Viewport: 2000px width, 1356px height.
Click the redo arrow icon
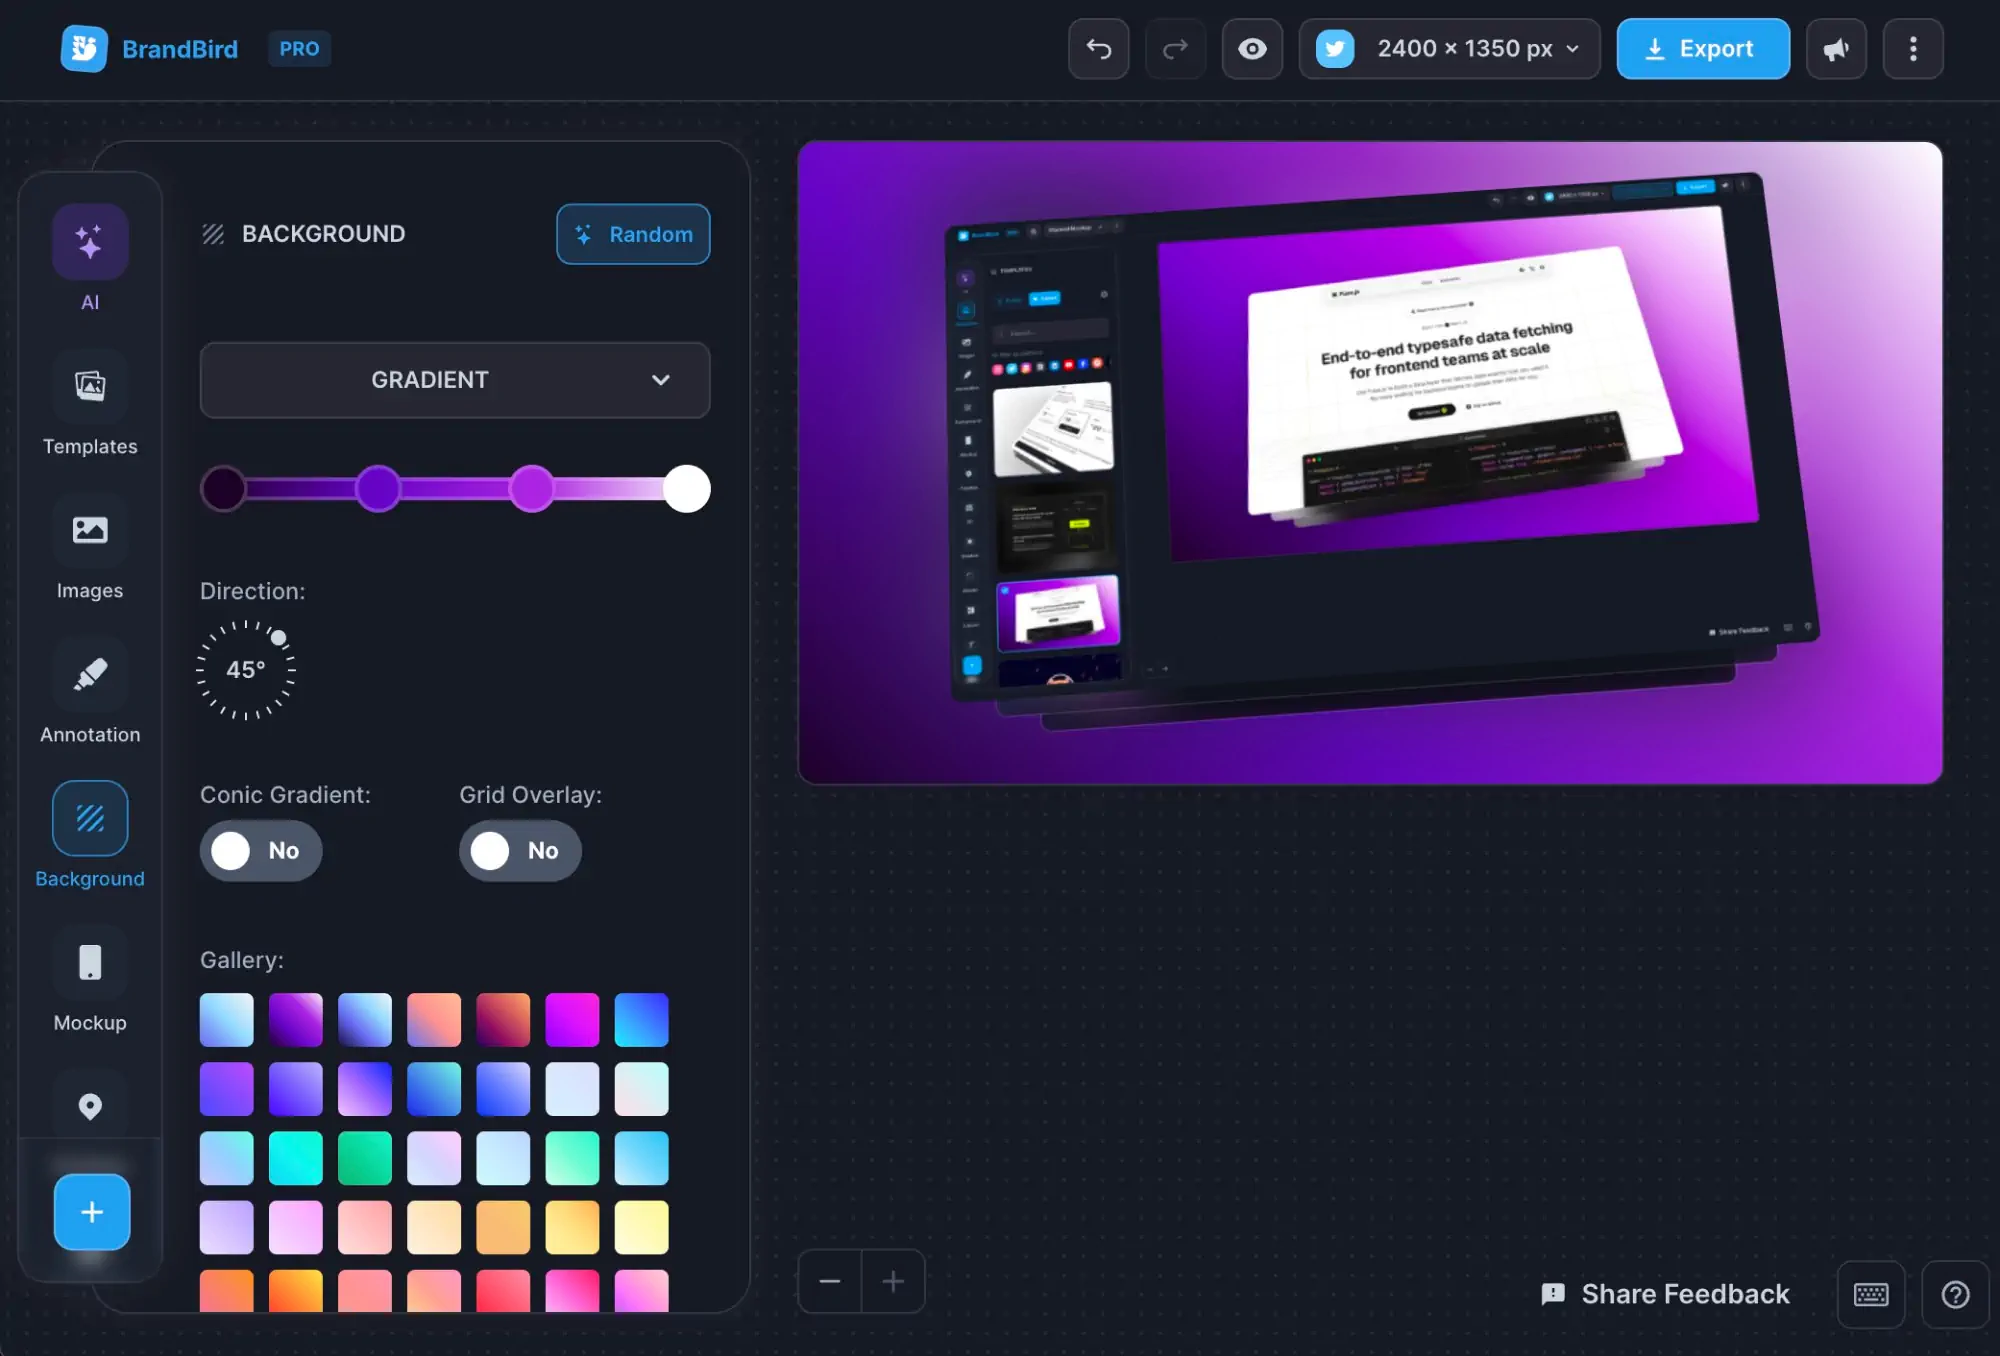tap(1175, 49)
